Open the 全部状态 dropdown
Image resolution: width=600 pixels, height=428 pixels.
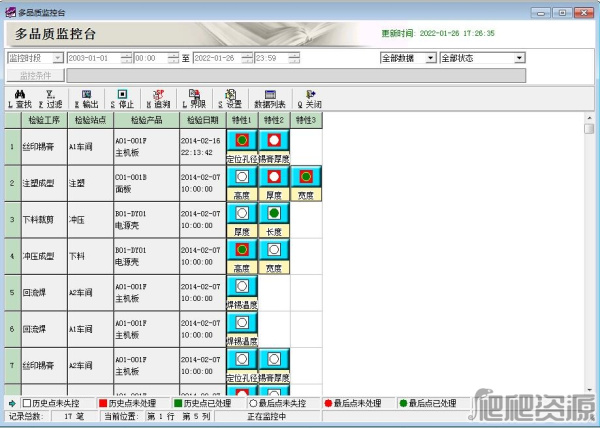(519, 58)
